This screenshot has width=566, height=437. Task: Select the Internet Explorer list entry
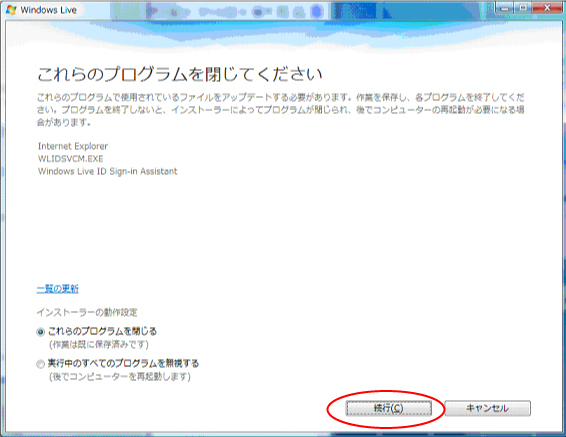[73, 146]
